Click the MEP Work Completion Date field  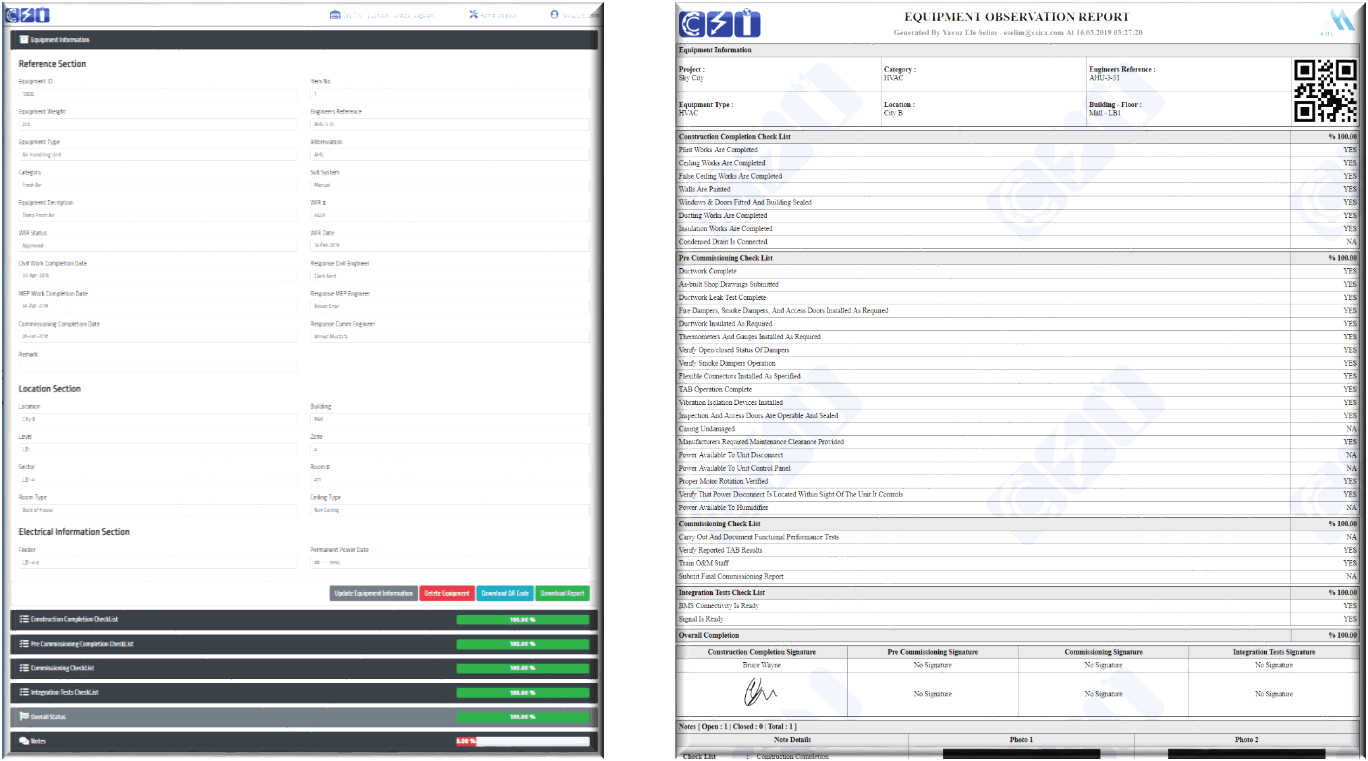point(158,306)
